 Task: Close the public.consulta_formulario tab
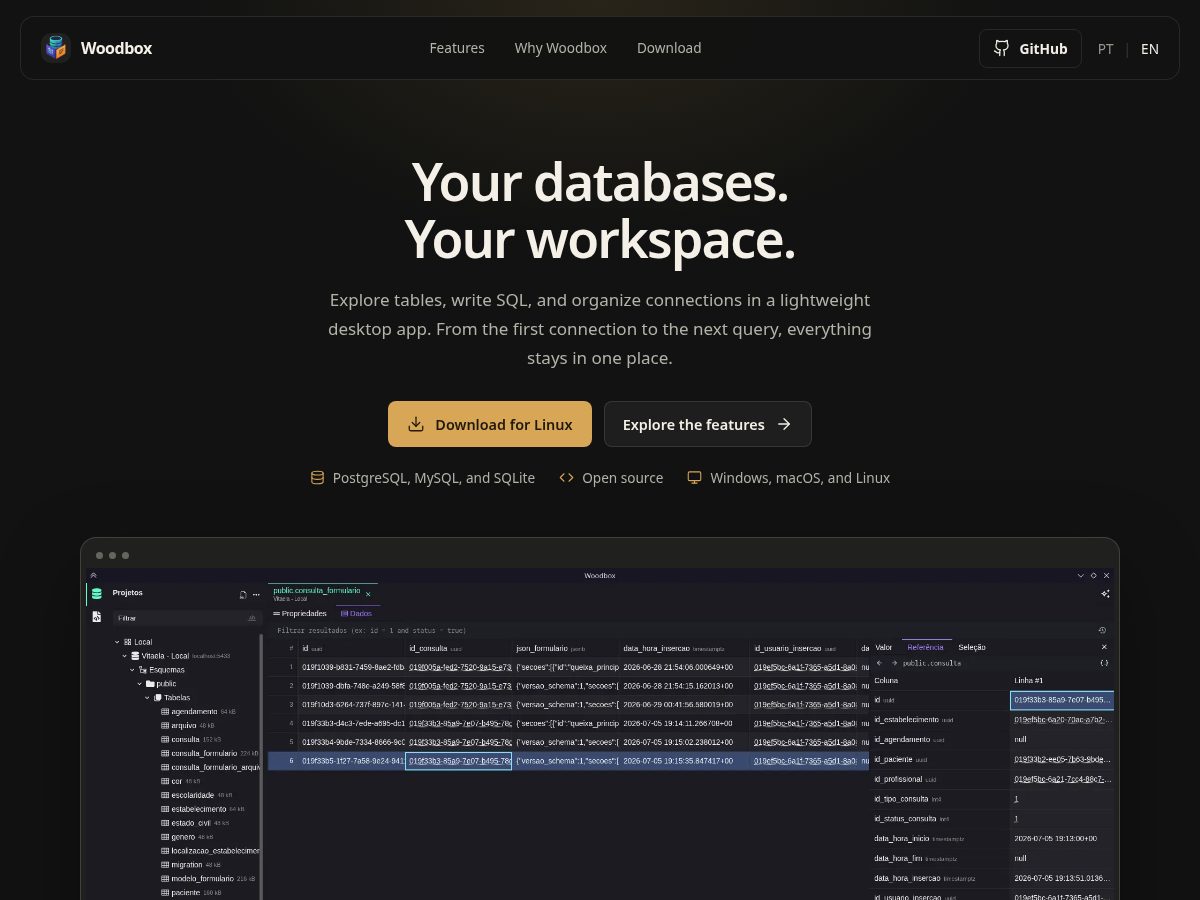pyautogui.click(x=368, y=594)
